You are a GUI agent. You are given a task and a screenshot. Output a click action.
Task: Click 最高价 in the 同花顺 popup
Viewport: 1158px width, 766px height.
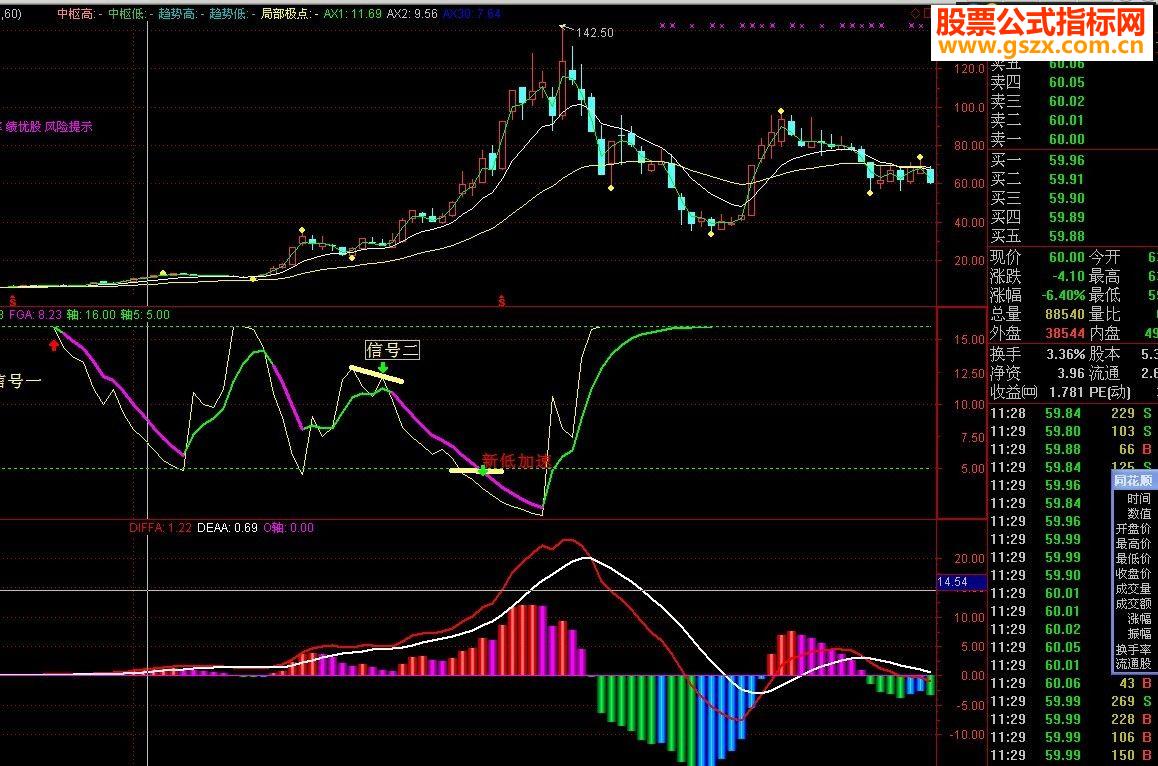(1133, 544)
